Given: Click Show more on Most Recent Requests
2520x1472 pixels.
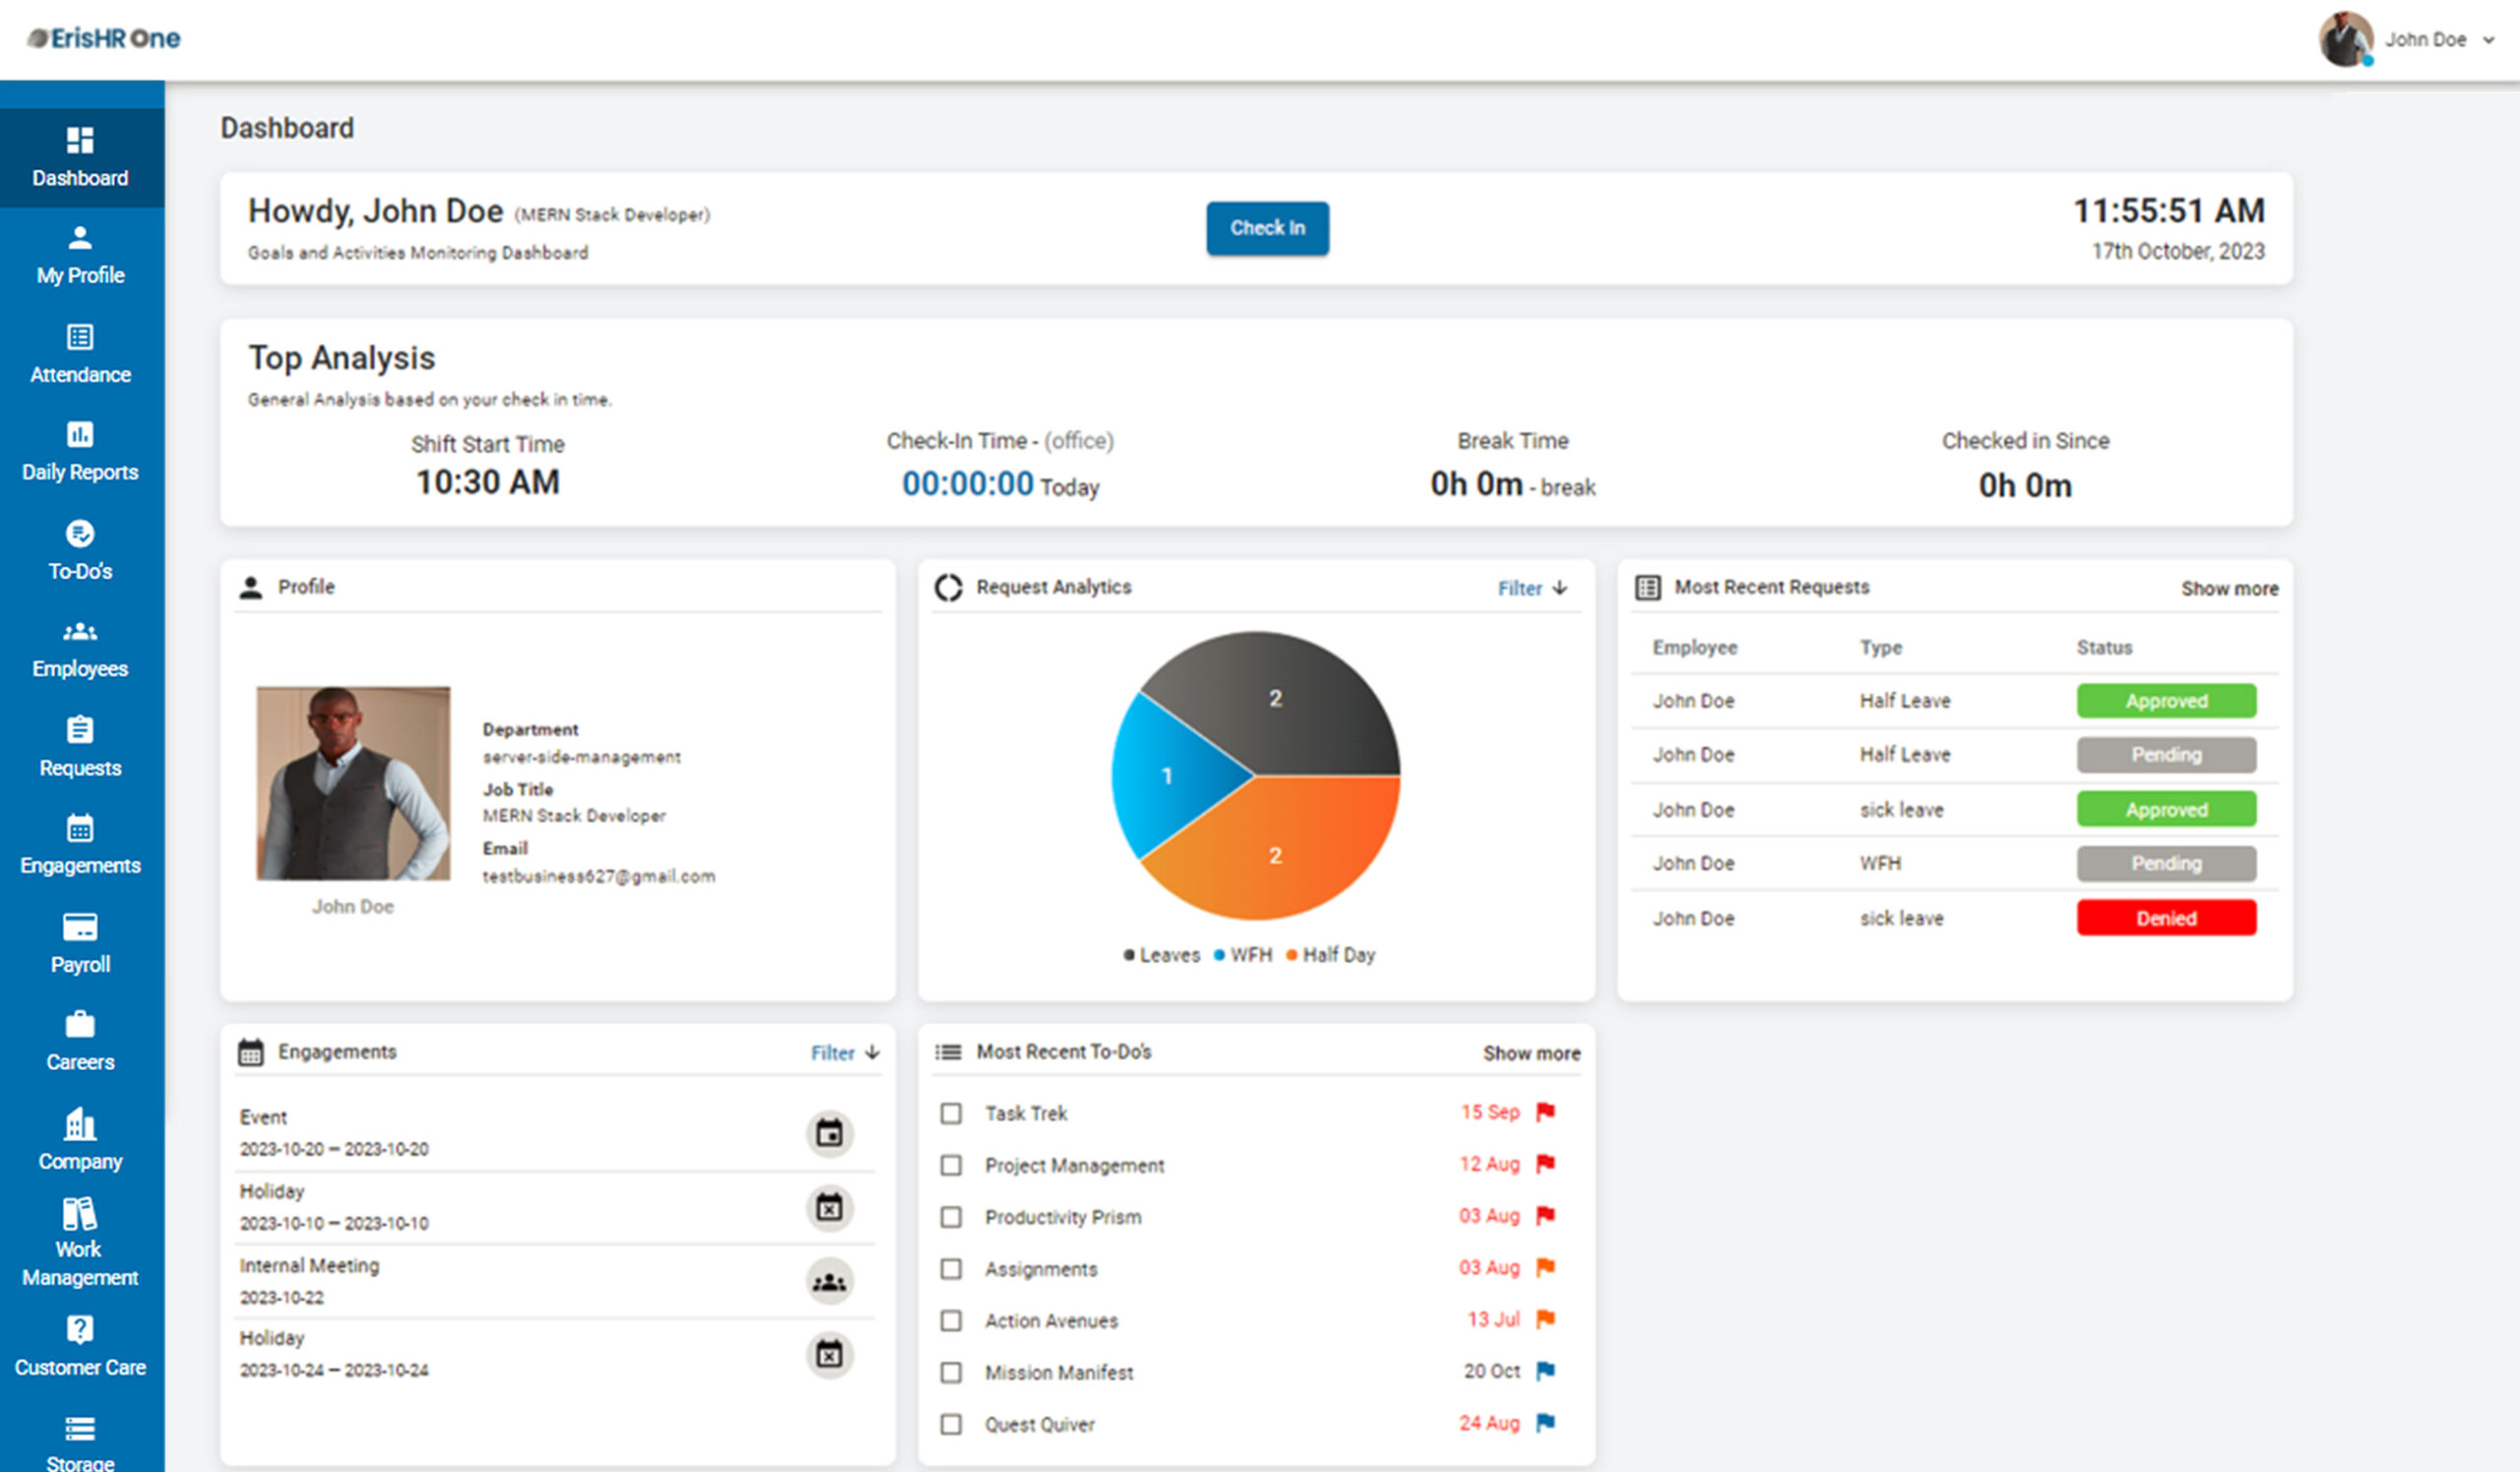Looking at the screenshot, I should 2228,588.
